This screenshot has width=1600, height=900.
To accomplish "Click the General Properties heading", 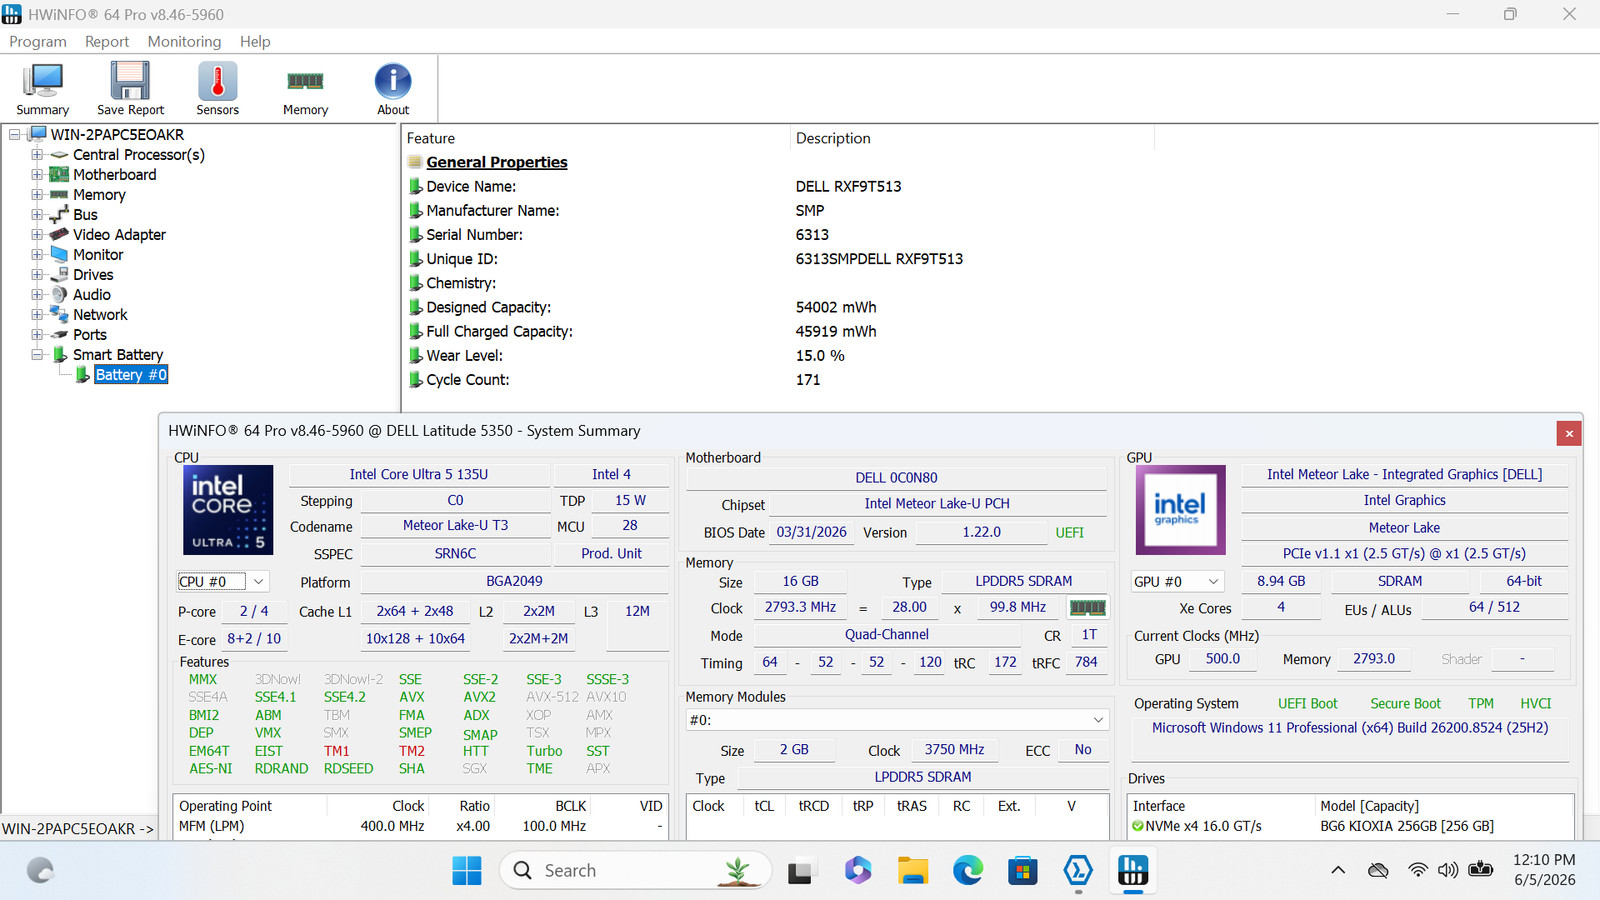I will [x=497, y=162].
